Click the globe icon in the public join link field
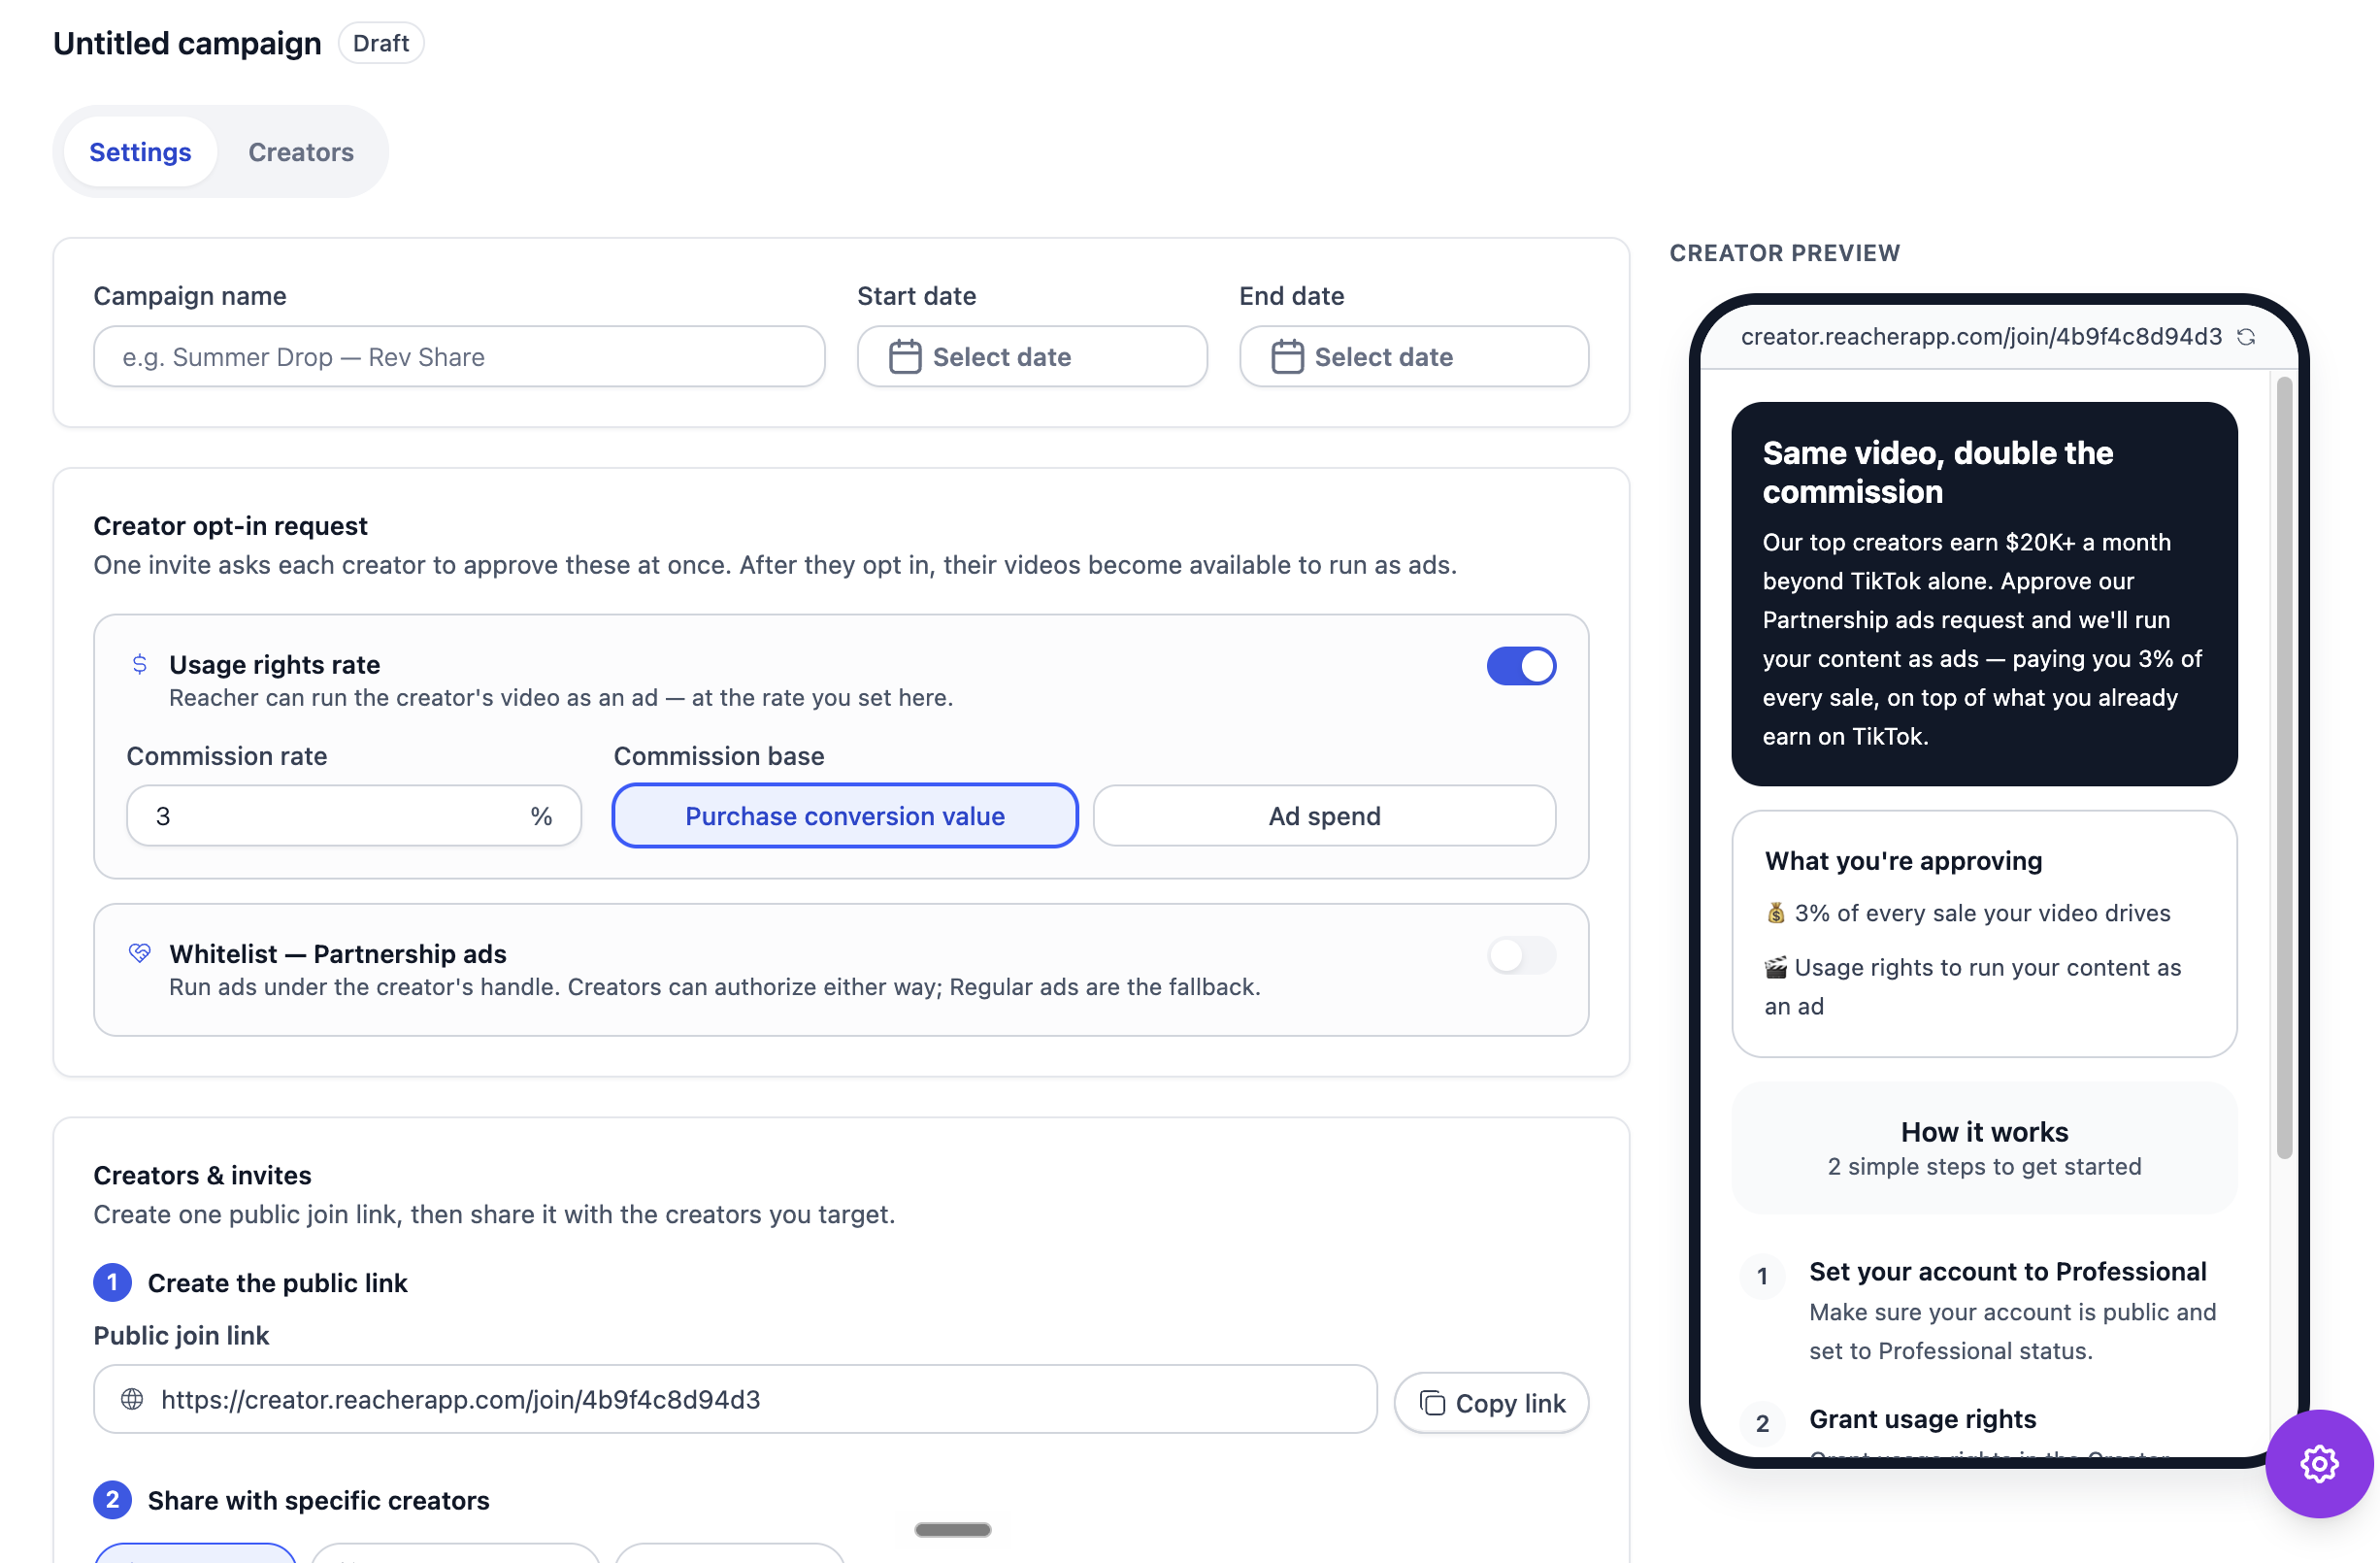 click(x=132, y=1399)
